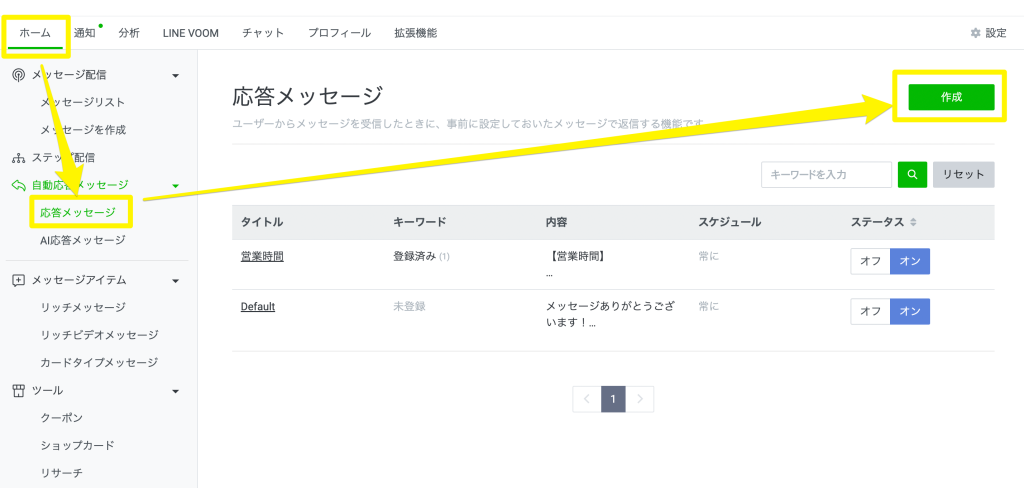Turn on the 営業時間 response message
Image resolution: width=1024 pixels, height=488 pixels.
click(x=910, y=261)
